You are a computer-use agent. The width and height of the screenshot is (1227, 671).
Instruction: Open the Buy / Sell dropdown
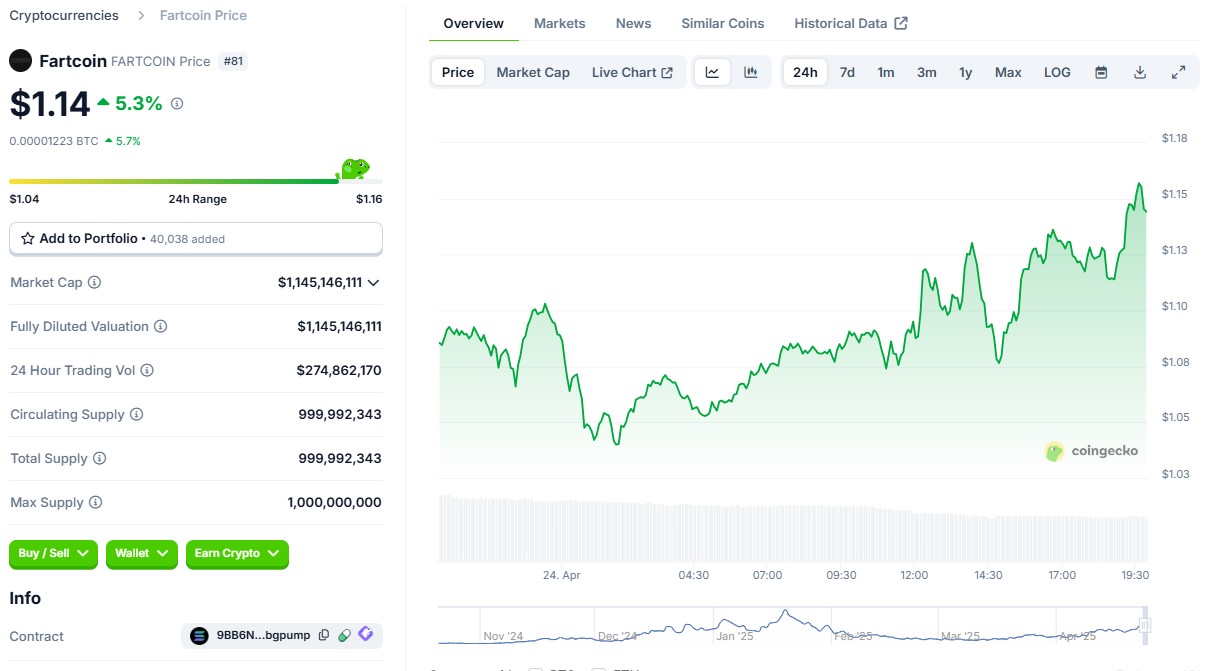[x=54, y=554]
